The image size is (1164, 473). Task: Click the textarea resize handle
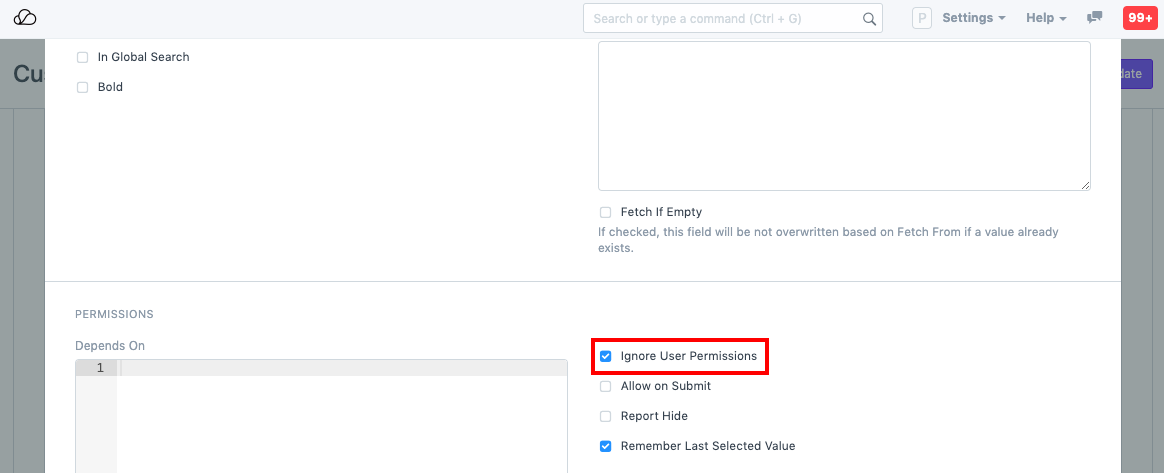pos(1085,185)
